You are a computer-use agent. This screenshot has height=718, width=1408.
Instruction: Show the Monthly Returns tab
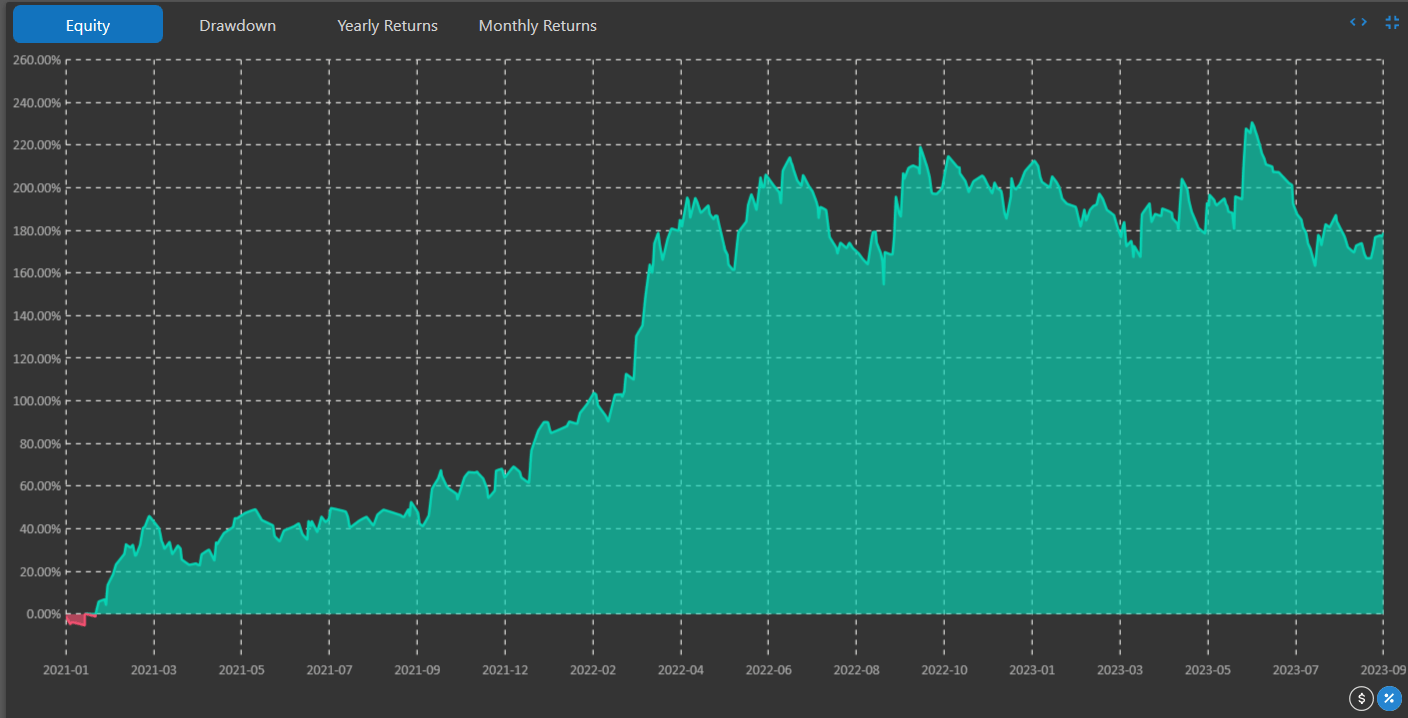point(538,25)
